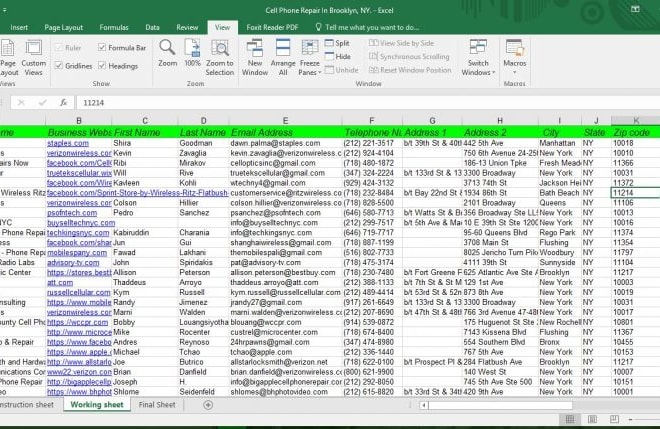
Task: Click the Unhide window button
Action: (341, 70)
